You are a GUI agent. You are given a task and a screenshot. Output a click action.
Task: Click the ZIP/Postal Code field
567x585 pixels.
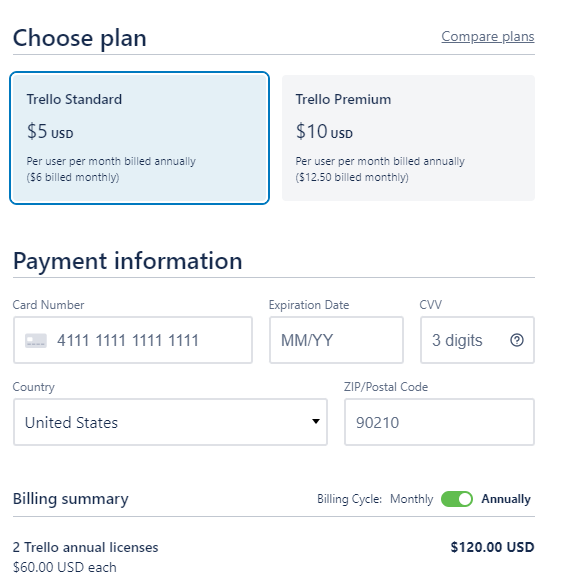tap(439, 422)
